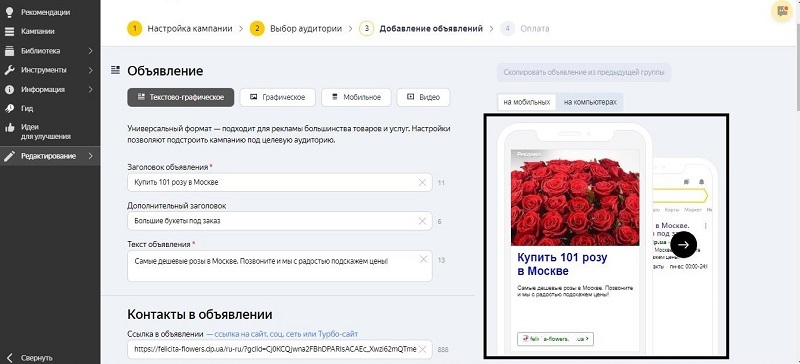800x364 pixels.
Task: Click Скопировать объявление из предыдущей группы
Action: point(584,72)
